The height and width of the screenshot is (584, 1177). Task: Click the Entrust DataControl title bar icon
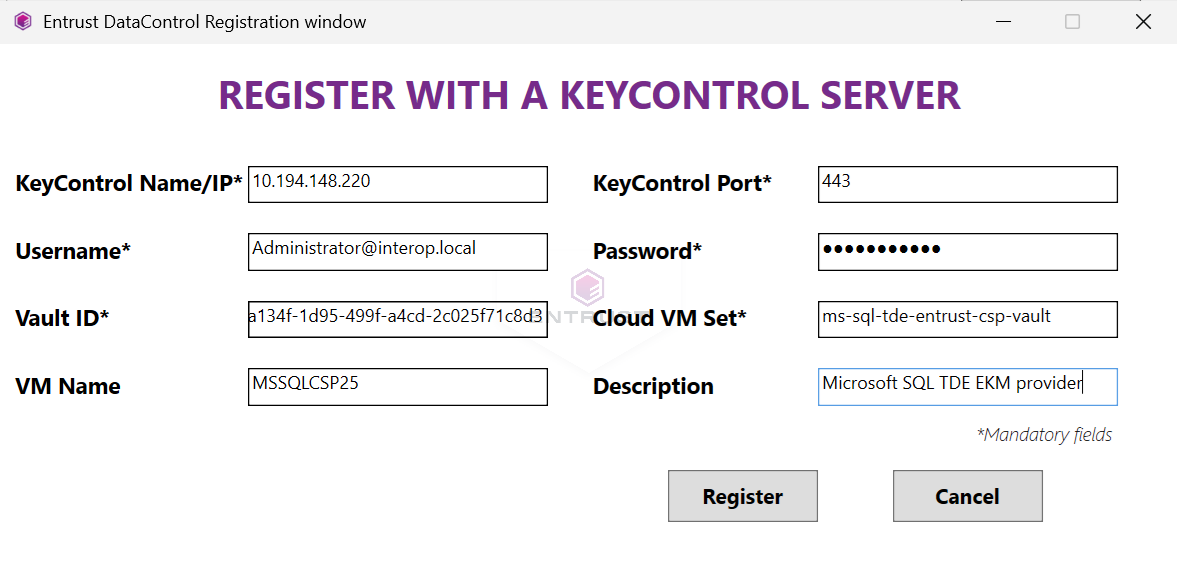[22, 21]
